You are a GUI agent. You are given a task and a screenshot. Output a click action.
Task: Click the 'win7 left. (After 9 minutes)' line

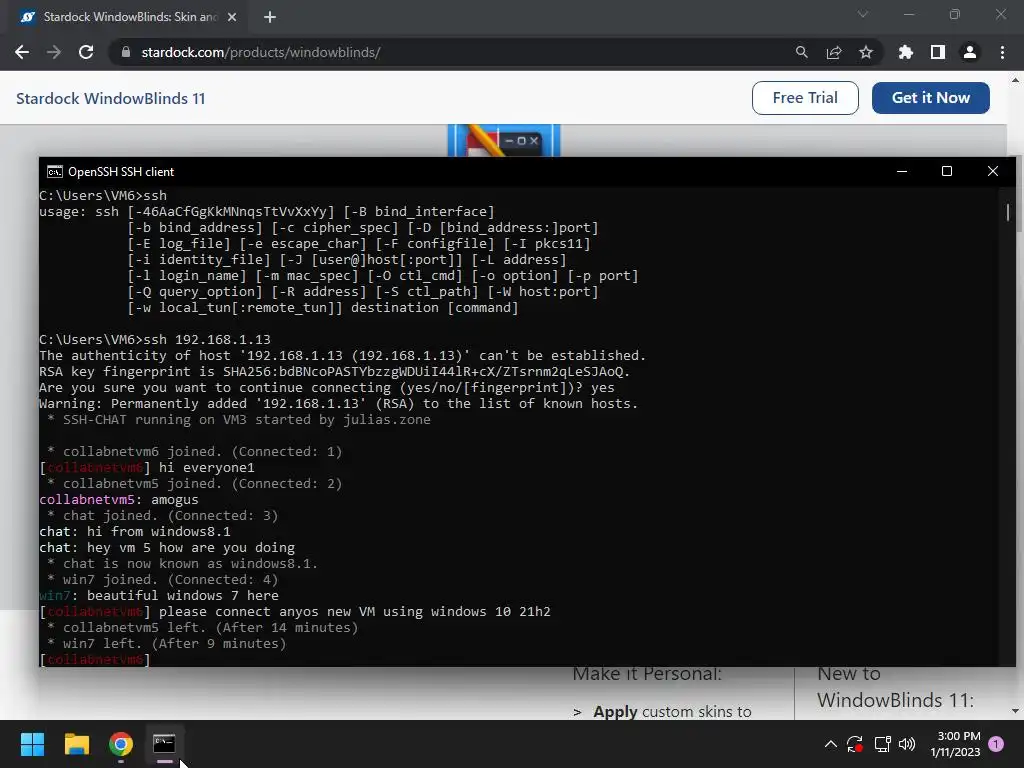click(167, 644)
